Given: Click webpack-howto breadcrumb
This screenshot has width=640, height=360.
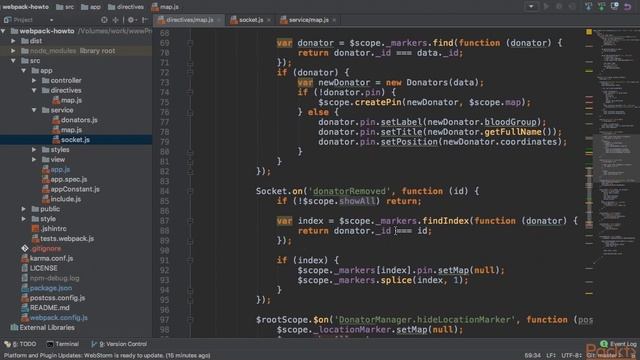Looking at the screenshot, I should pyautogui.click(x=25, y=7).
